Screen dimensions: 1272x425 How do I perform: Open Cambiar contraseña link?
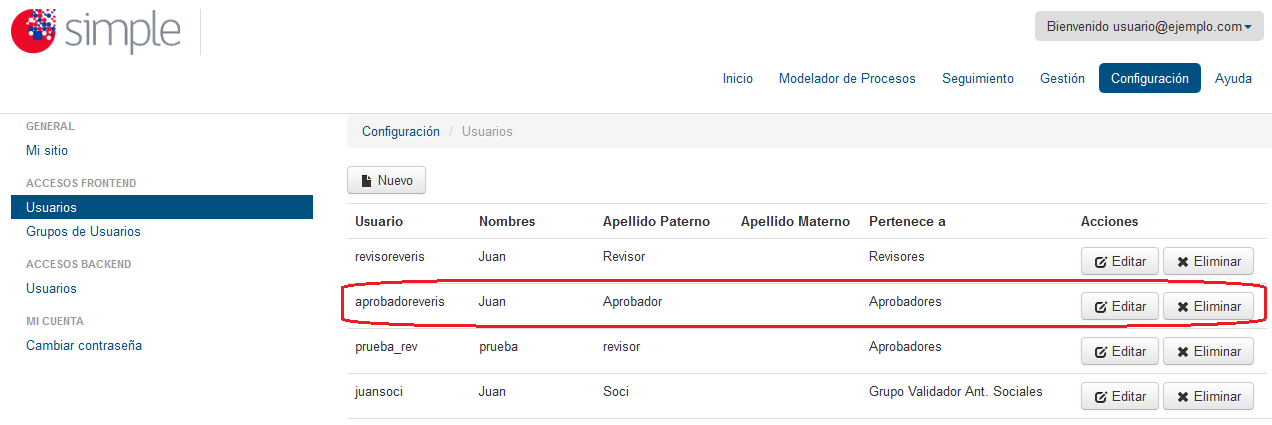coord(84,345)
